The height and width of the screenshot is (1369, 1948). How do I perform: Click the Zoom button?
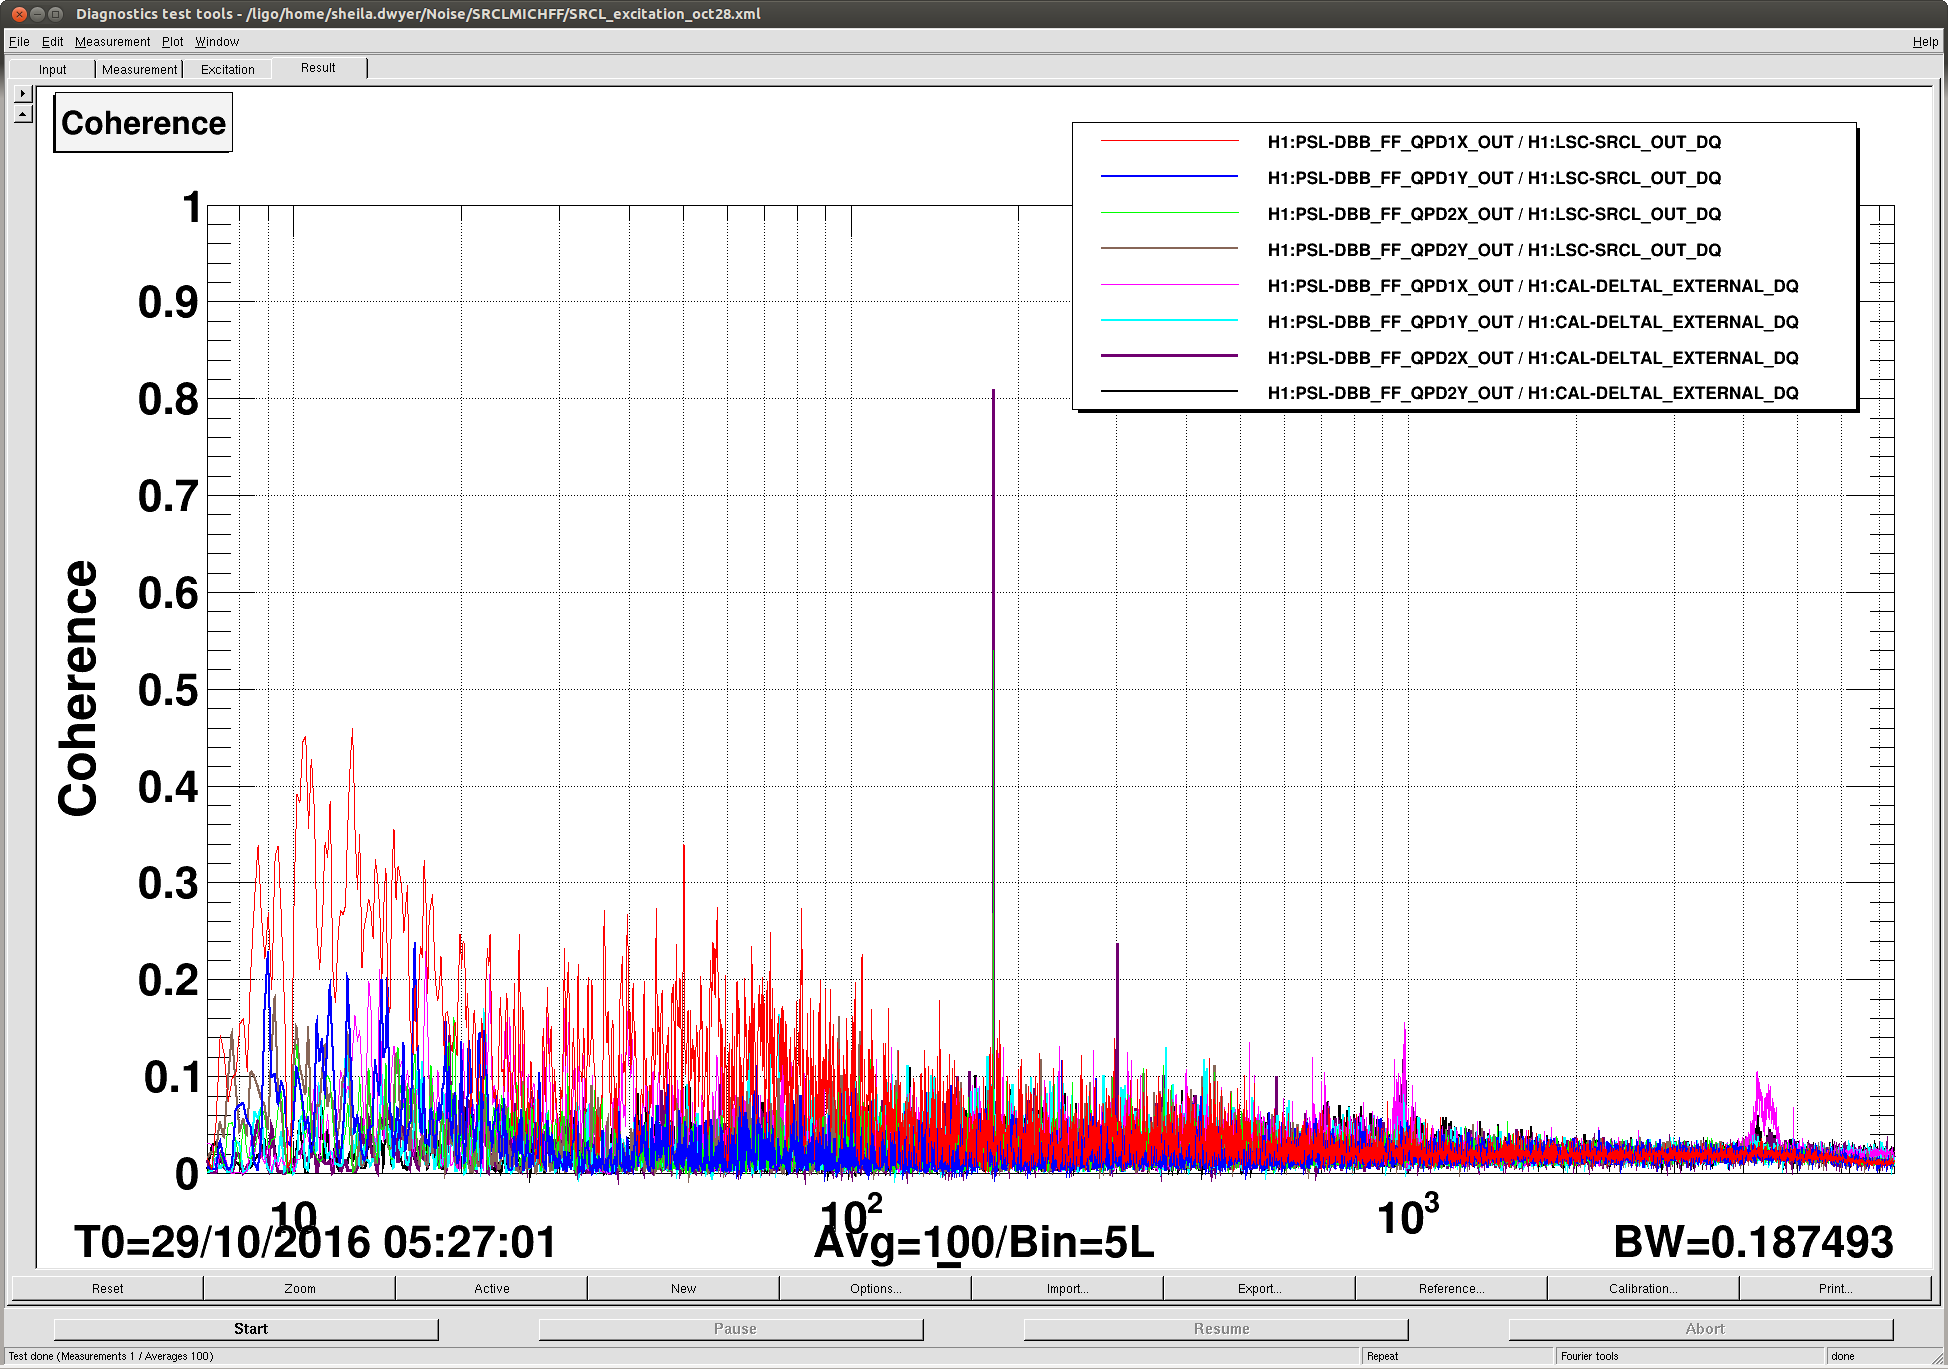(x=299, y=1288)
